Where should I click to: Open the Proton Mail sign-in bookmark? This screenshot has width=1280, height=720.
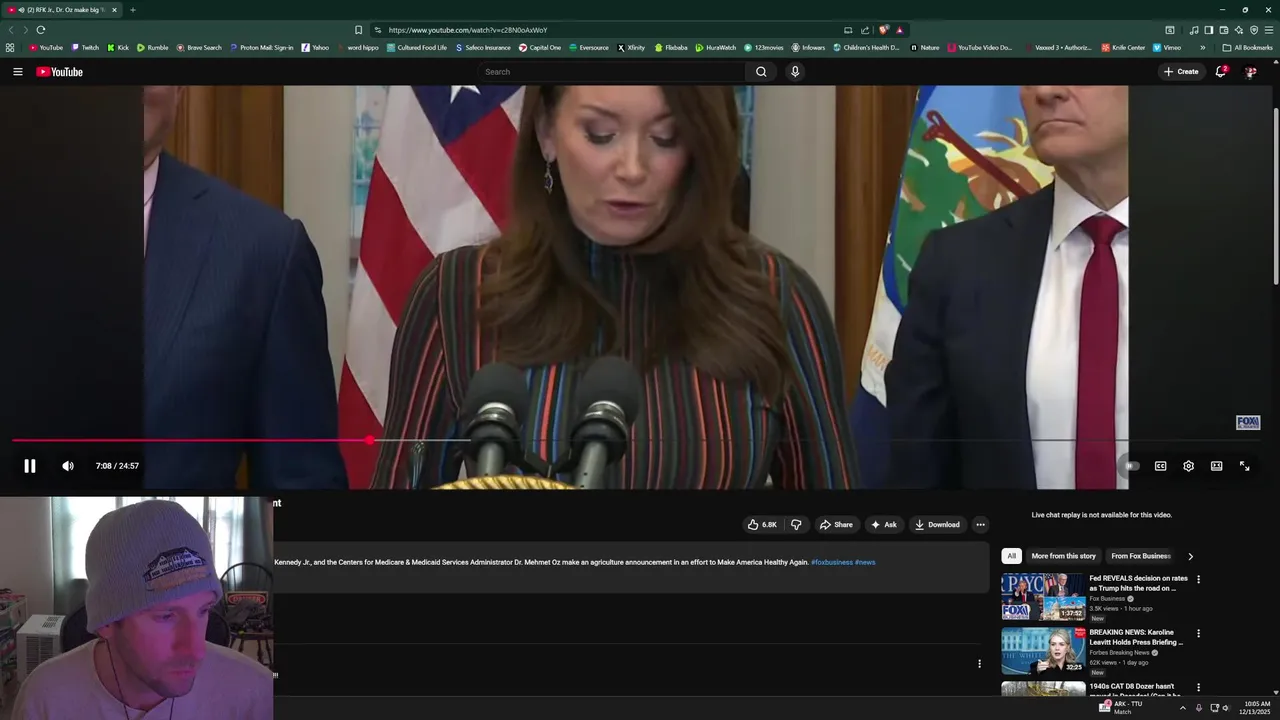click(262, 47)
